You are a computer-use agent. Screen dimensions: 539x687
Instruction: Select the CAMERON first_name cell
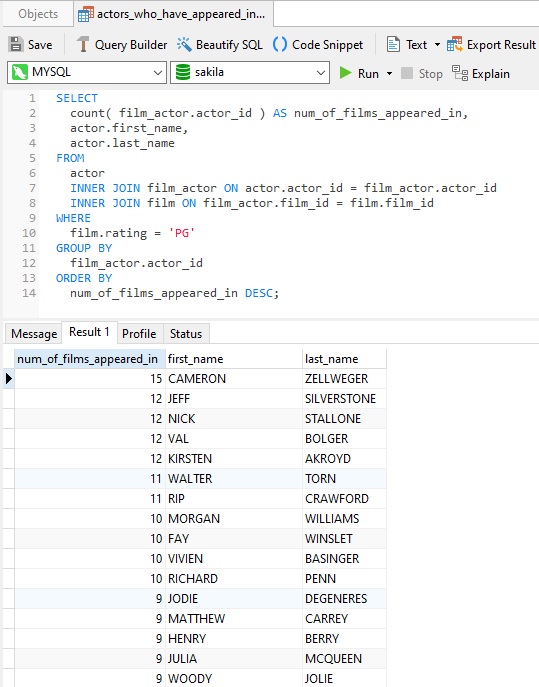(x=234, y=379)
